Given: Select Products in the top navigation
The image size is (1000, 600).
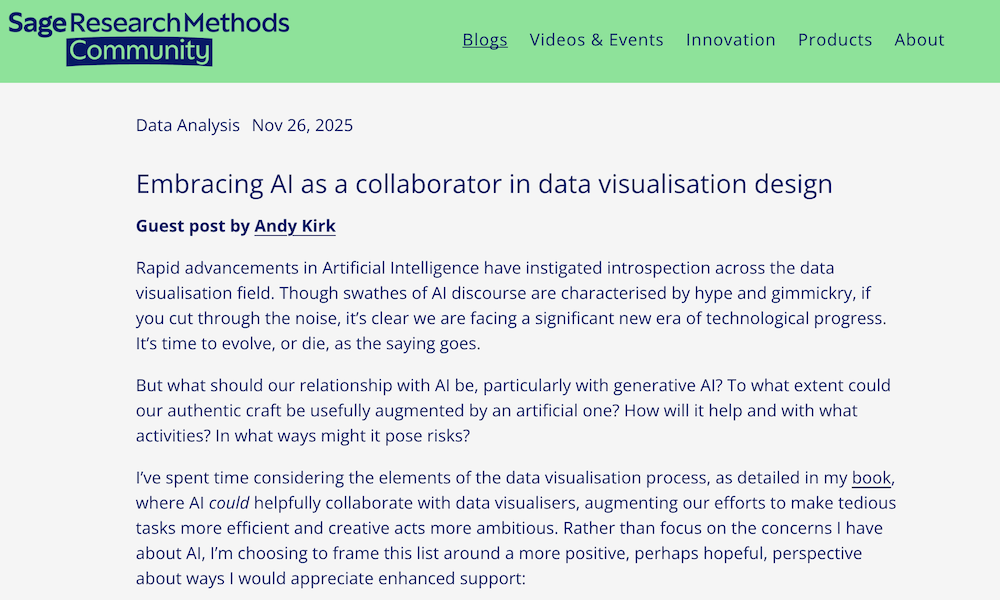Looking at the screenshot, I should (835, 40).
